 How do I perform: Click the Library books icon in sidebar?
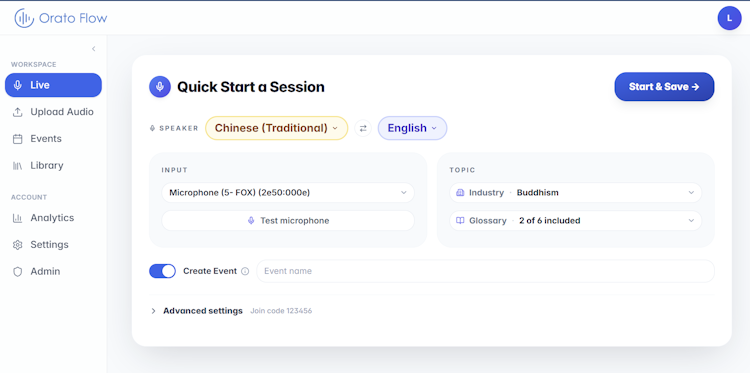coord(18,165)
